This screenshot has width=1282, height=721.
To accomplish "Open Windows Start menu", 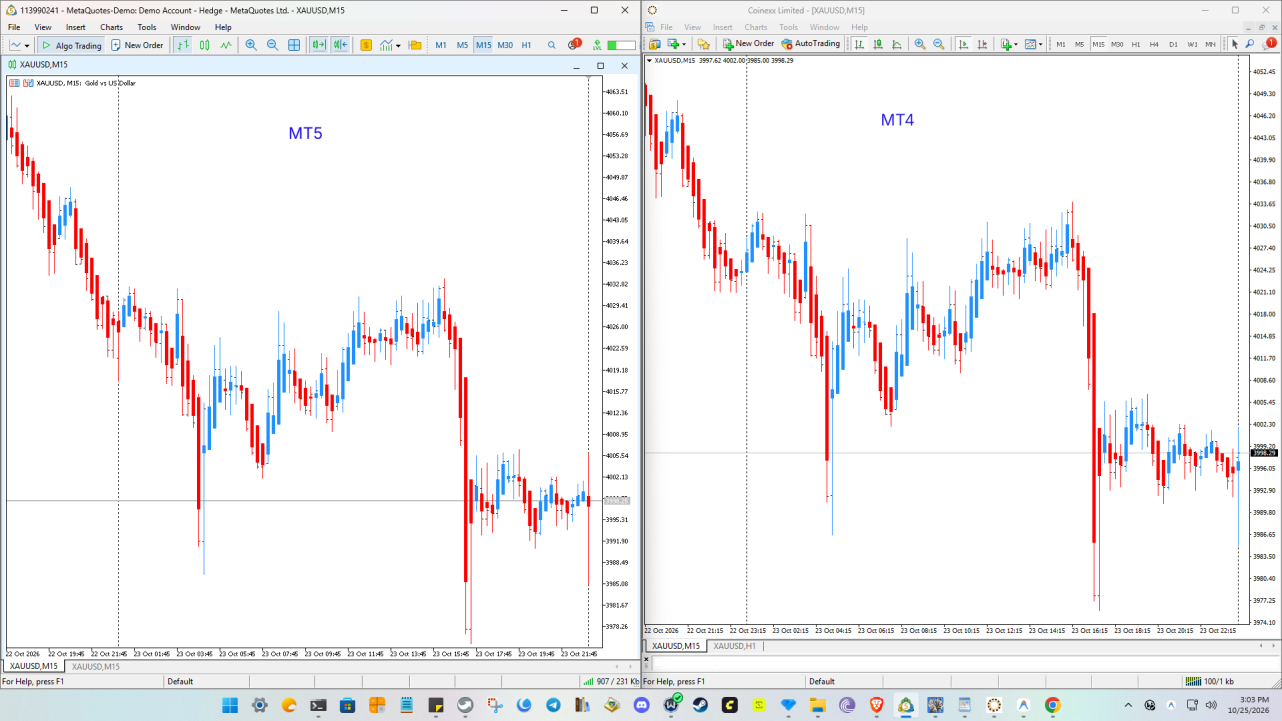I will [230, 705].
